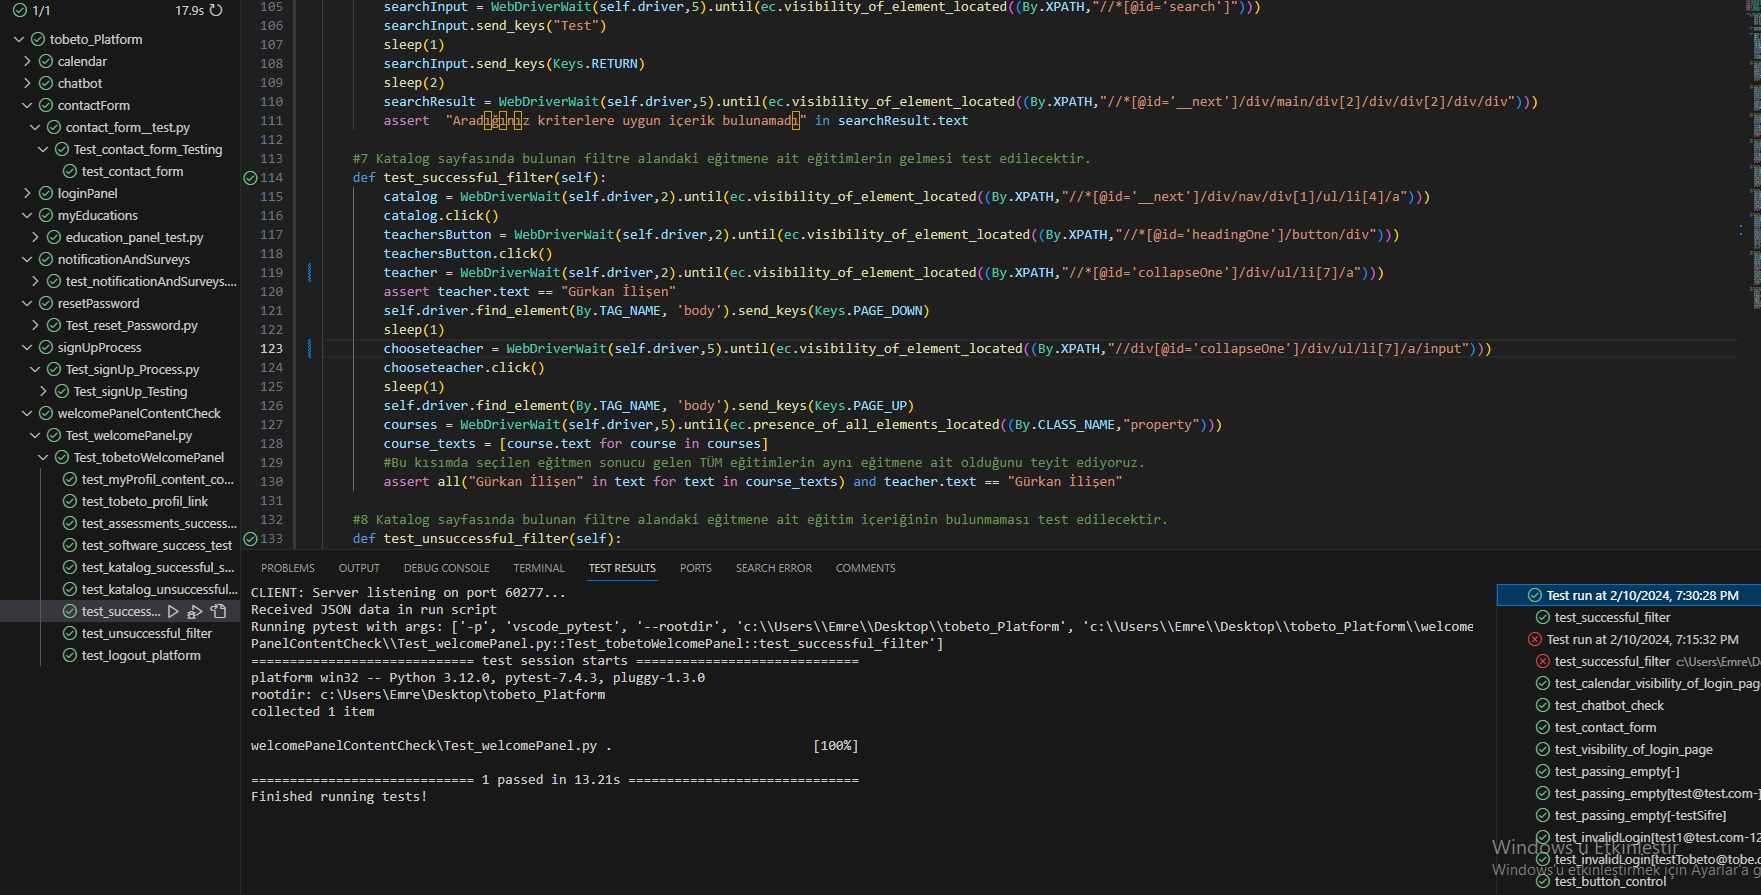Open the PORTS tab

pyautogui.click(x=696, y=568)
